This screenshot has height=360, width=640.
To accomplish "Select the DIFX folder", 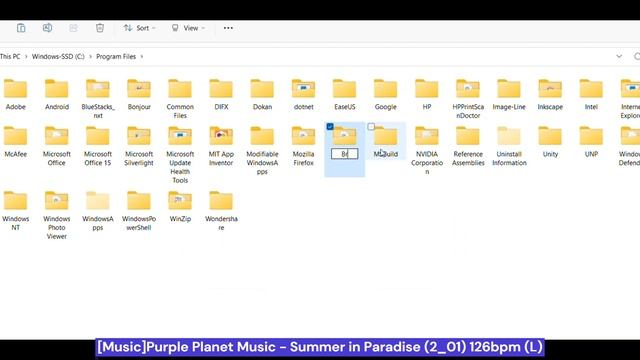I will [221, 95].
